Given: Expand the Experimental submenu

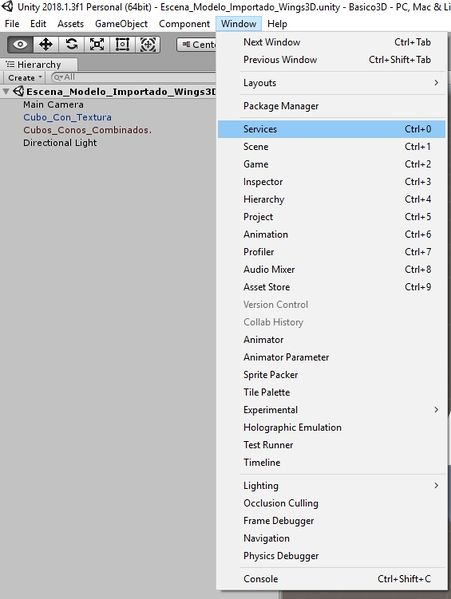Looking at the screenshot, I should (331, 410).
